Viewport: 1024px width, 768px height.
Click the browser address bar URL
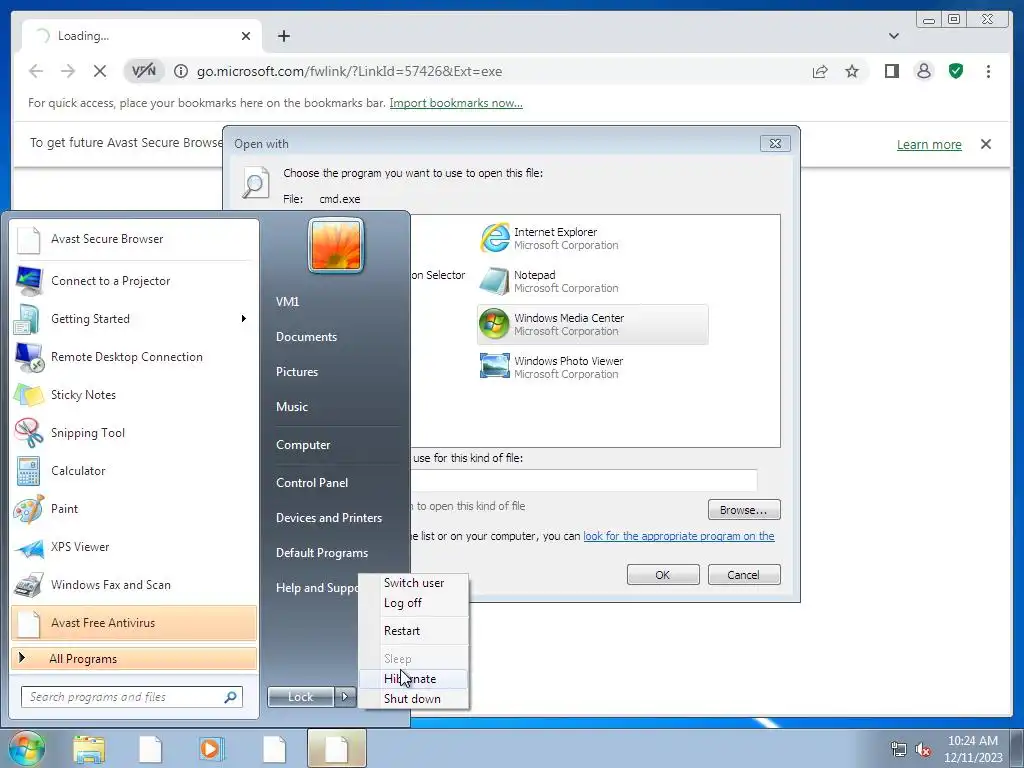(x=349, y=71)
